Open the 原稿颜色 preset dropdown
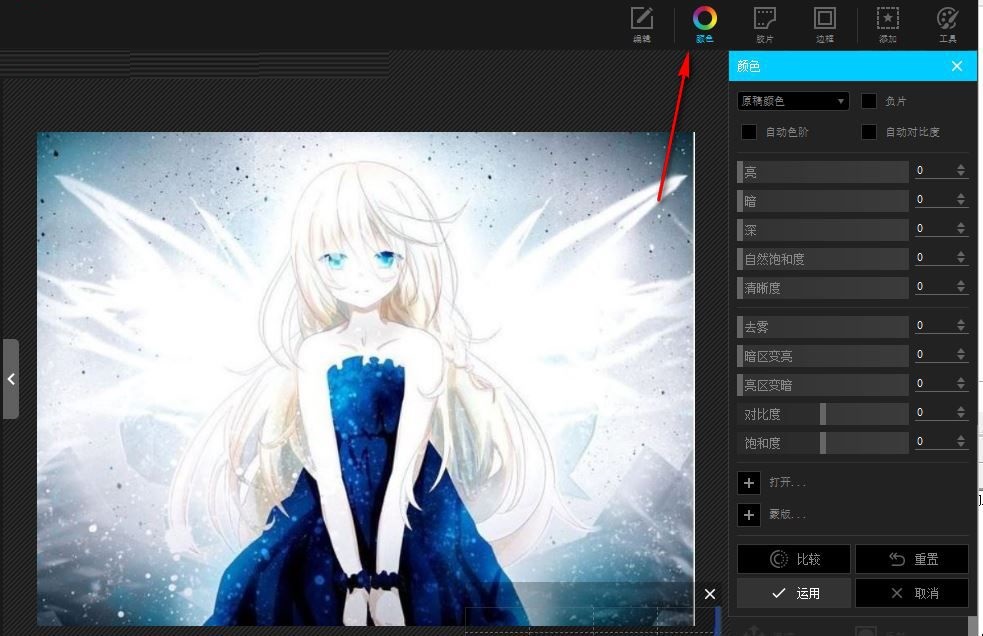The width and height of the screenshot is (983, 636). pos(793,101)
